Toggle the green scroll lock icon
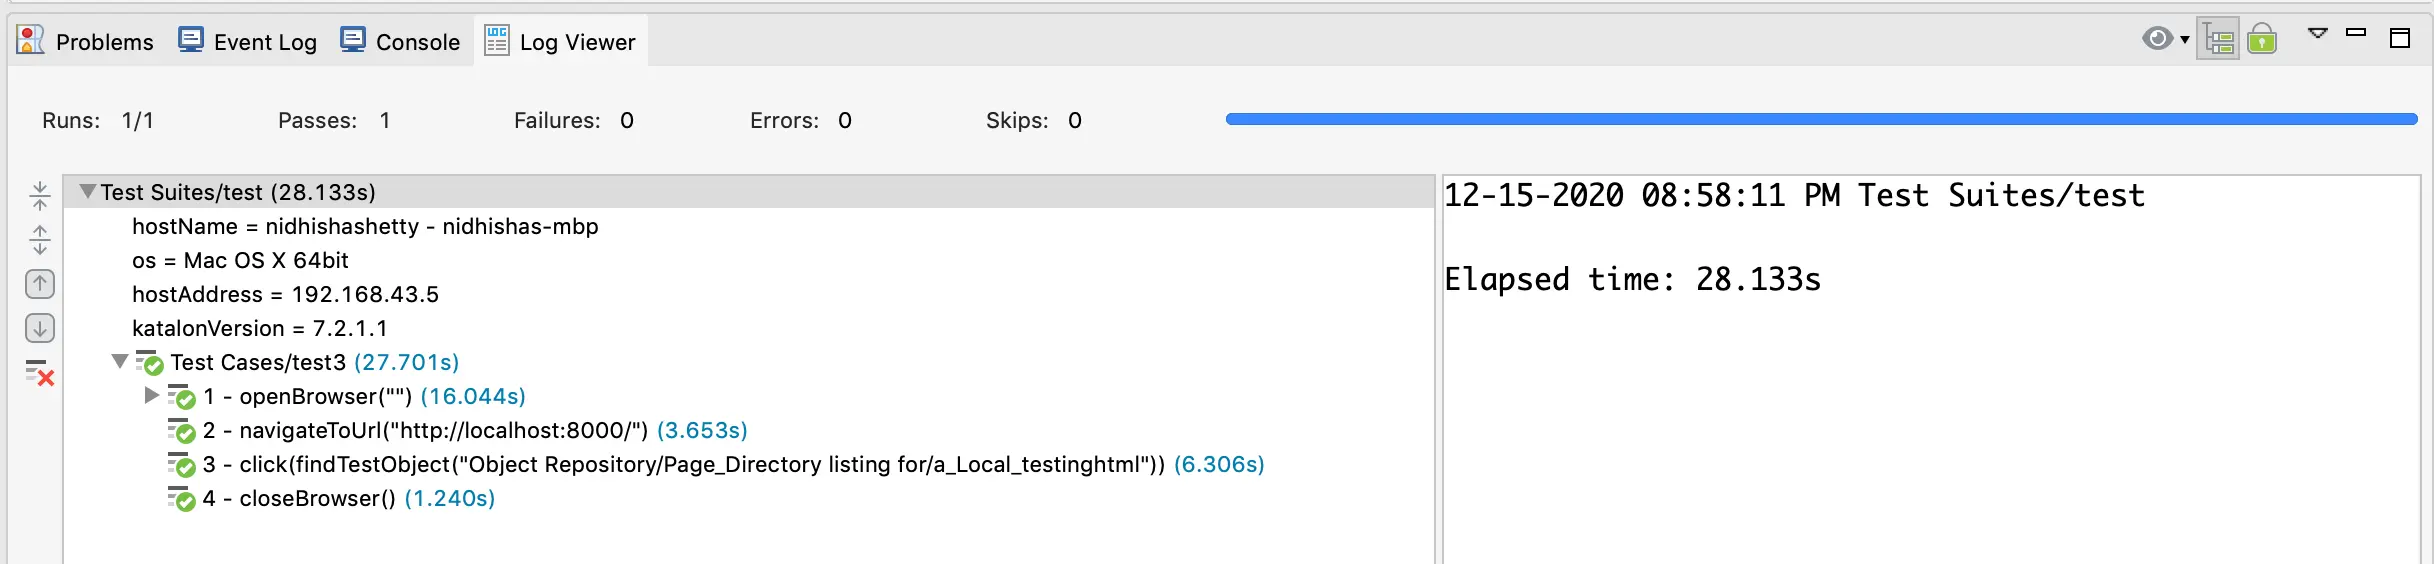Viewport: 2434px width, 564px height. tap(2262, 40)
